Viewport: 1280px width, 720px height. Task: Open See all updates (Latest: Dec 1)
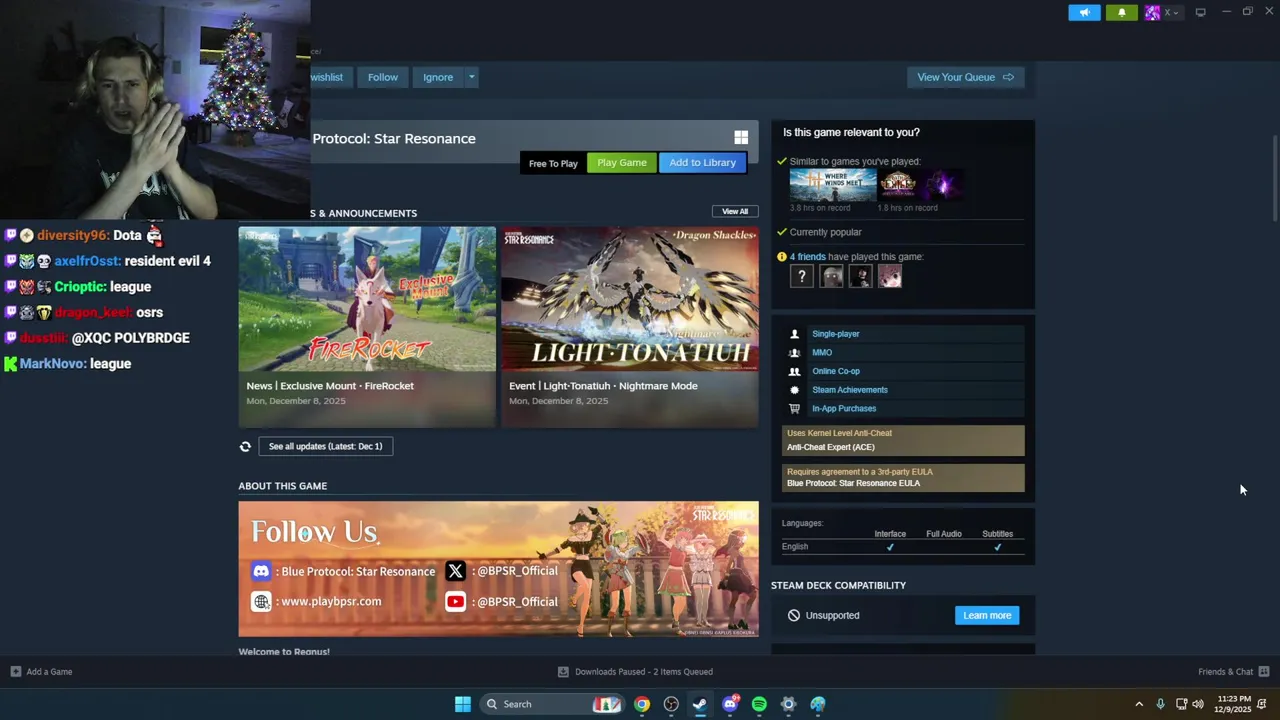click(x=325, y=446)
